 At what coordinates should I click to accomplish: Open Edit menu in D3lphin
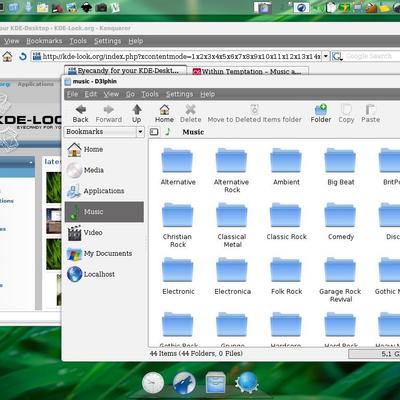[91, 94]
